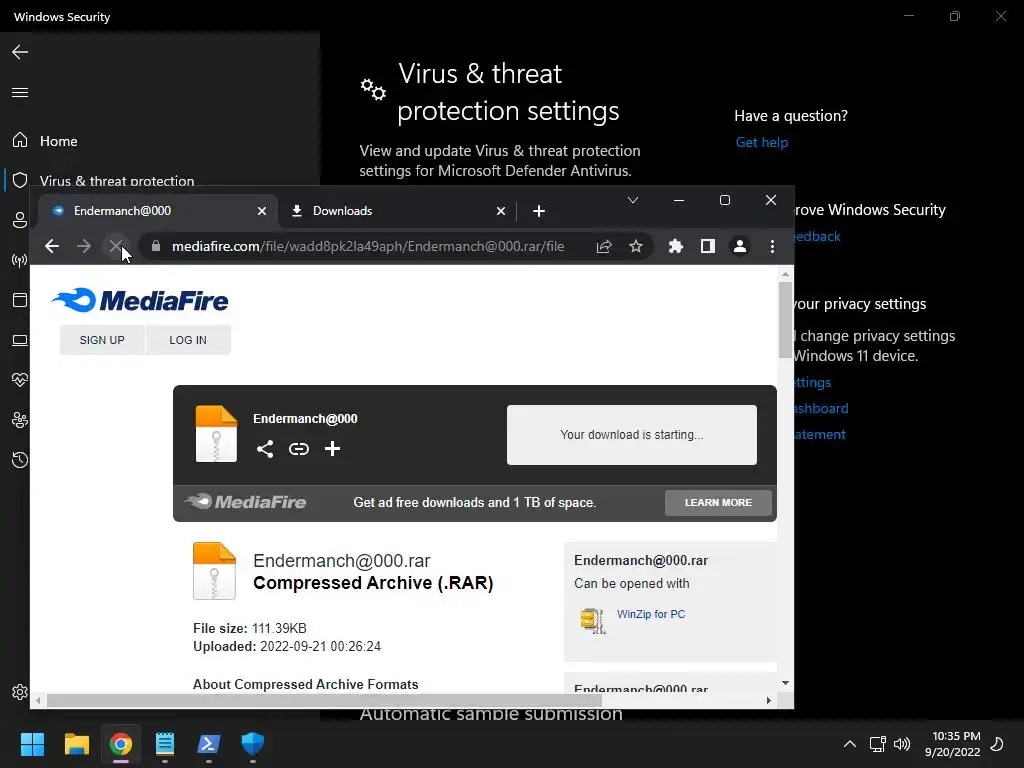This screenshot has height=768, width=1024.
Task: Toggle Chrome side panel
Action: pyautogui.click(x=708, y=246)
